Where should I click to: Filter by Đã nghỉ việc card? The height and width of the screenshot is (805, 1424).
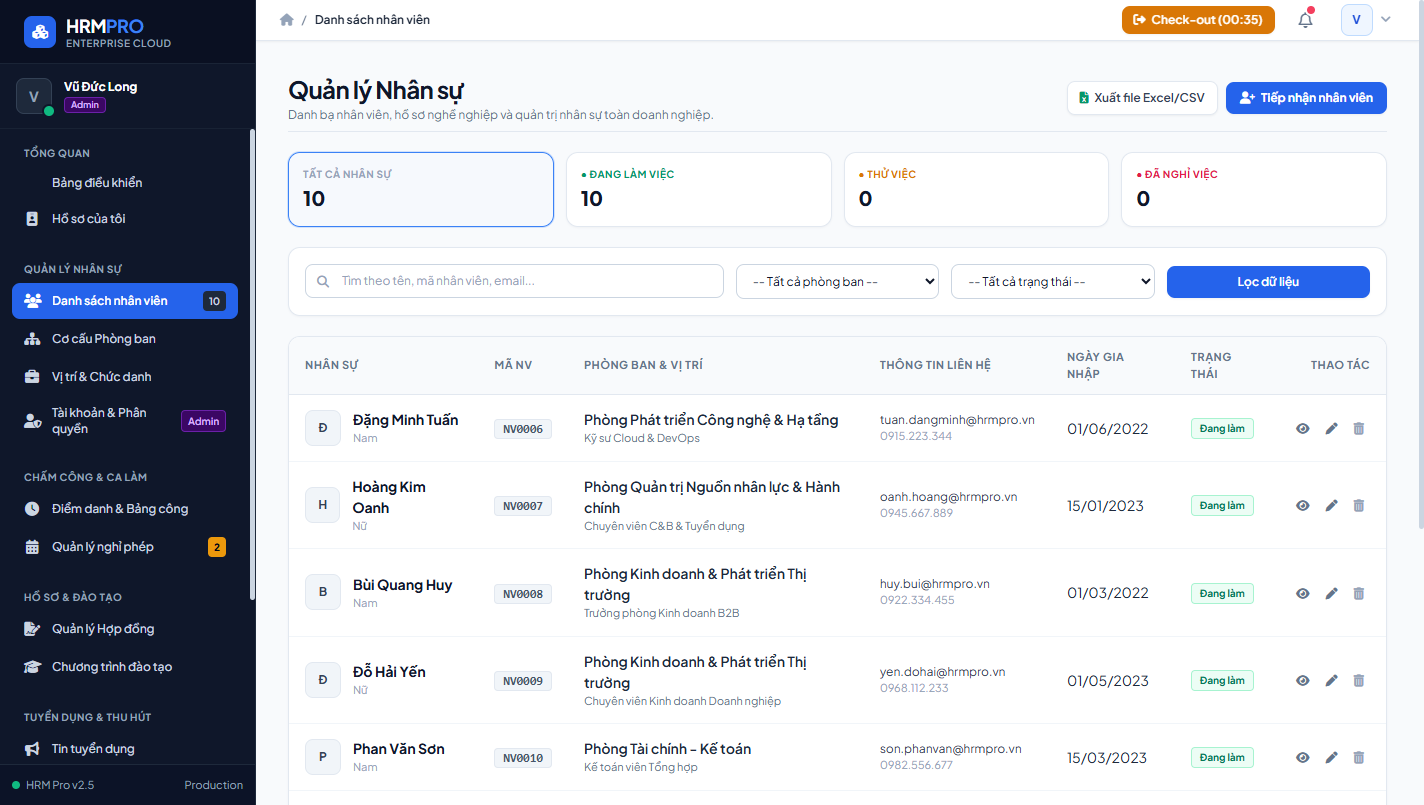tap(1254, 189)
